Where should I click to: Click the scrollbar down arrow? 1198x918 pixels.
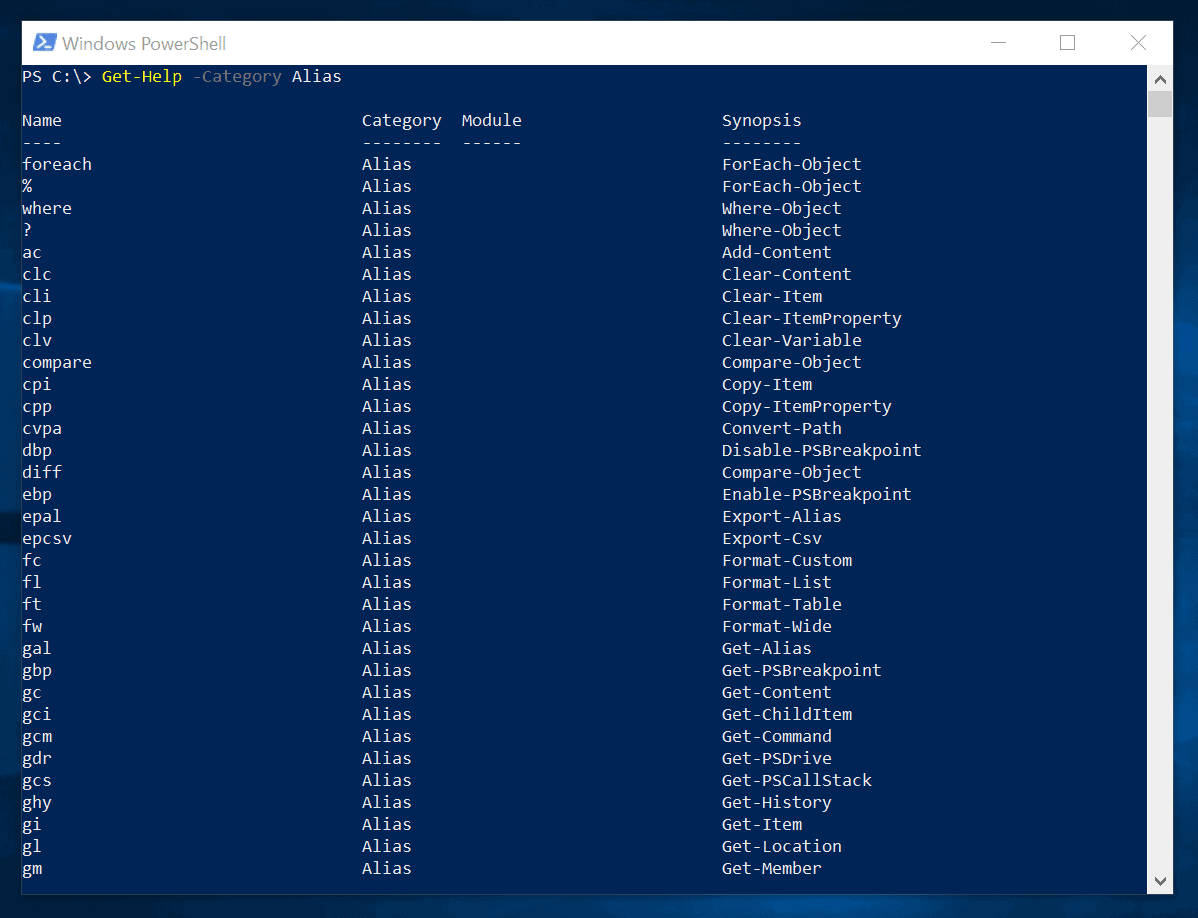click(x=1160, y=881)
